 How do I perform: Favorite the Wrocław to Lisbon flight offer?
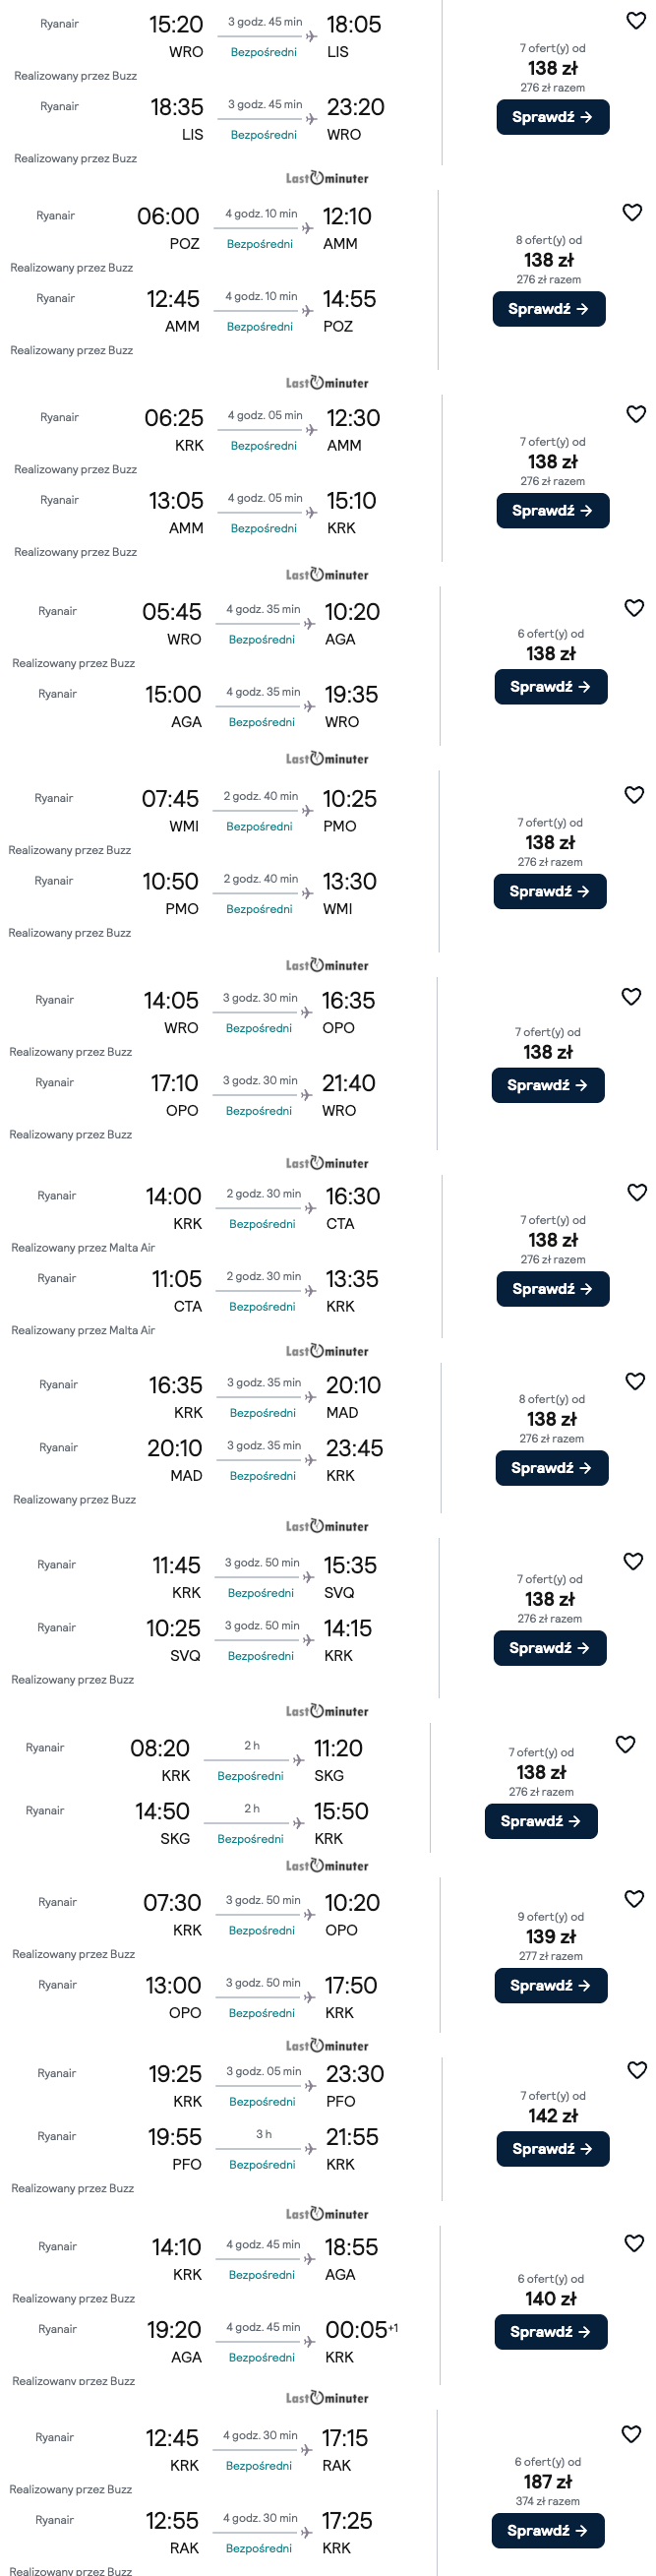pos(636,21)
